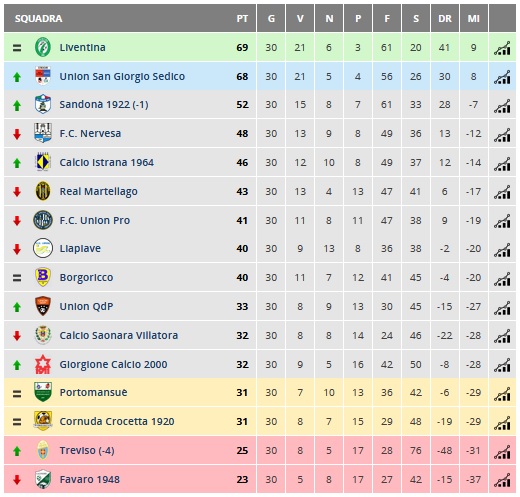Click the Union QdP orange shield logo
The image size is (520, 497).
(x=43, y=306)
